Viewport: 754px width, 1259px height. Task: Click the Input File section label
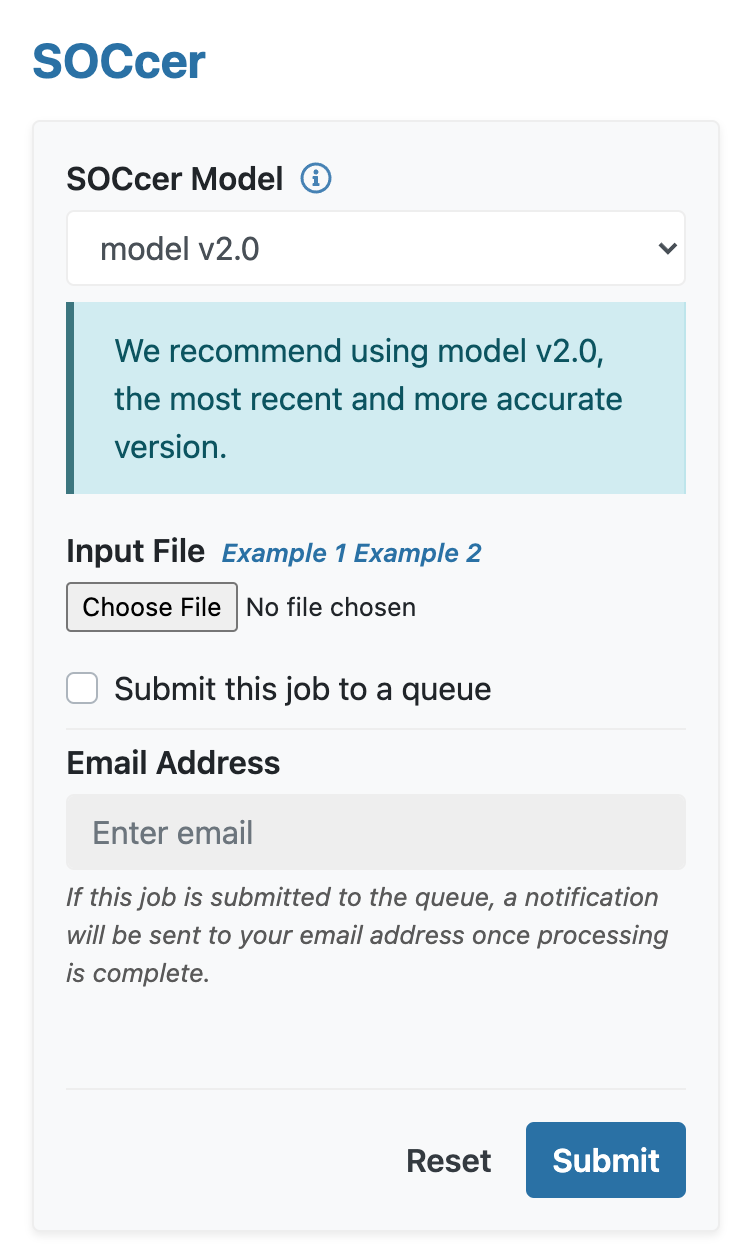(x=134, y=551)
